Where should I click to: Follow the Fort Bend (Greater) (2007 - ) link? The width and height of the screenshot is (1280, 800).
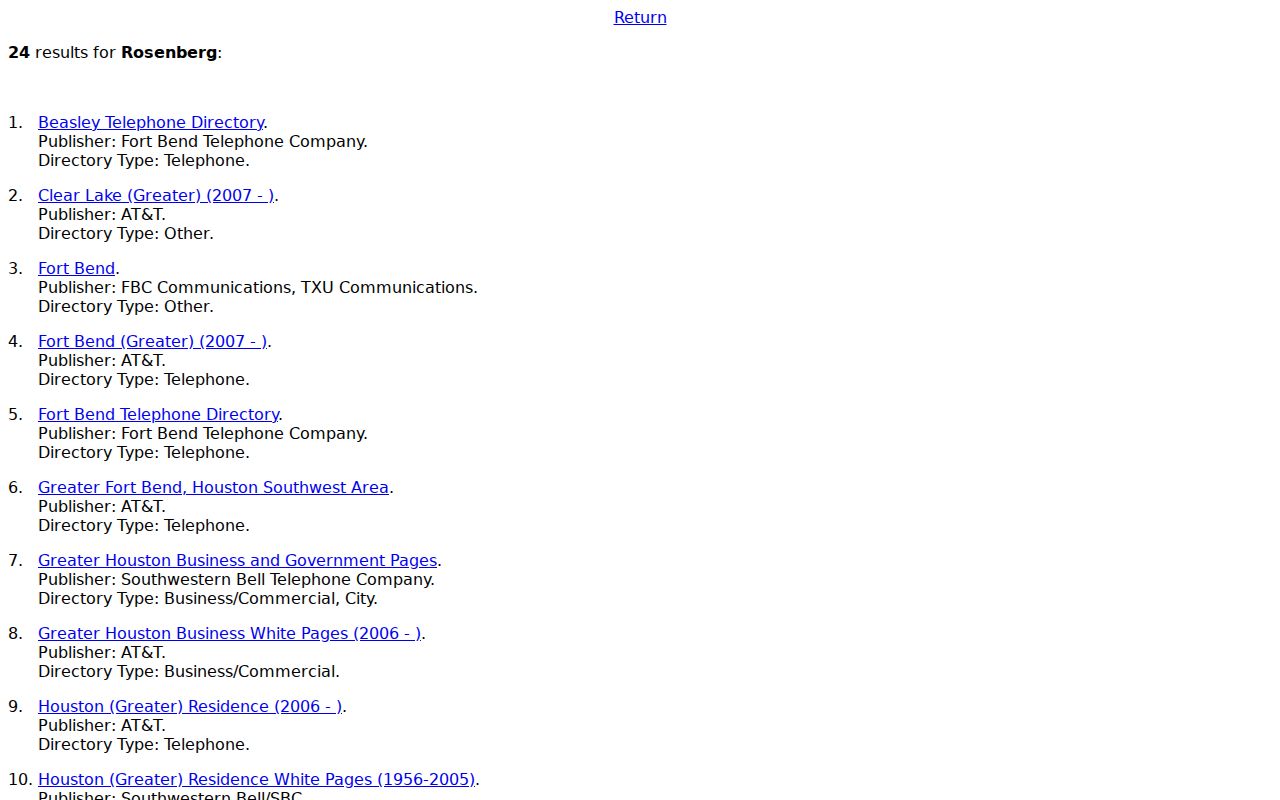(152, 341)
